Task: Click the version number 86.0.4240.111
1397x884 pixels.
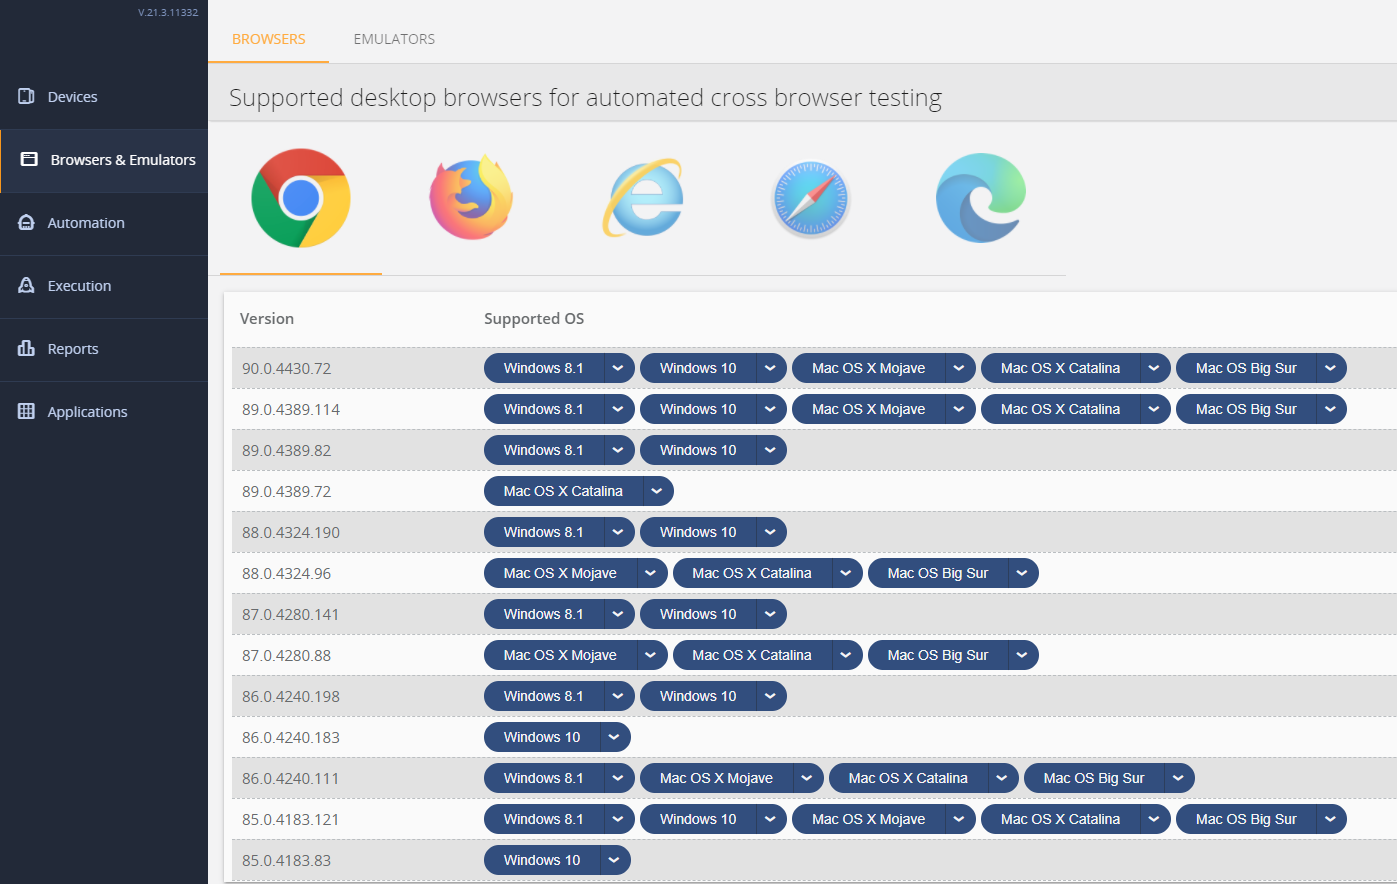Action: point(290,778)
